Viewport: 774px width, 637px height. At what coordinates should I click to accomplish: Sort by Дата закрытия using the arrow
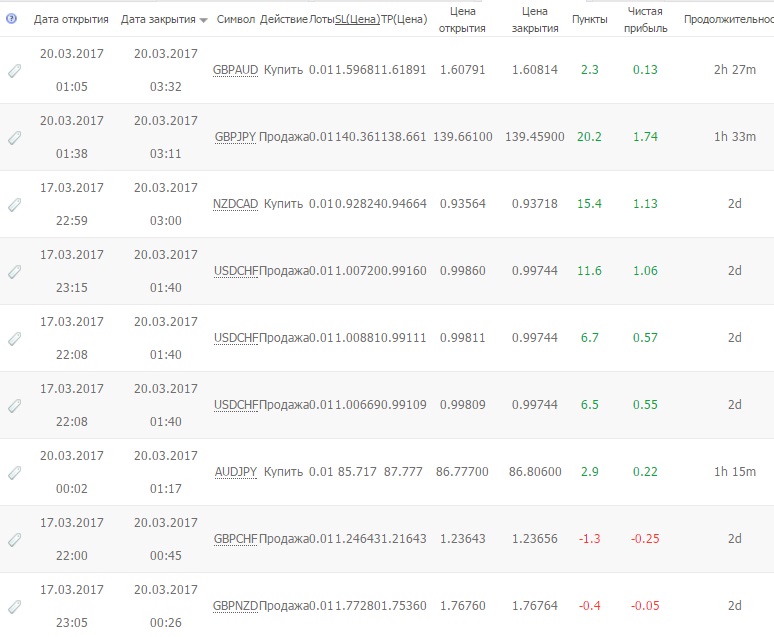[x=203, y=20]
